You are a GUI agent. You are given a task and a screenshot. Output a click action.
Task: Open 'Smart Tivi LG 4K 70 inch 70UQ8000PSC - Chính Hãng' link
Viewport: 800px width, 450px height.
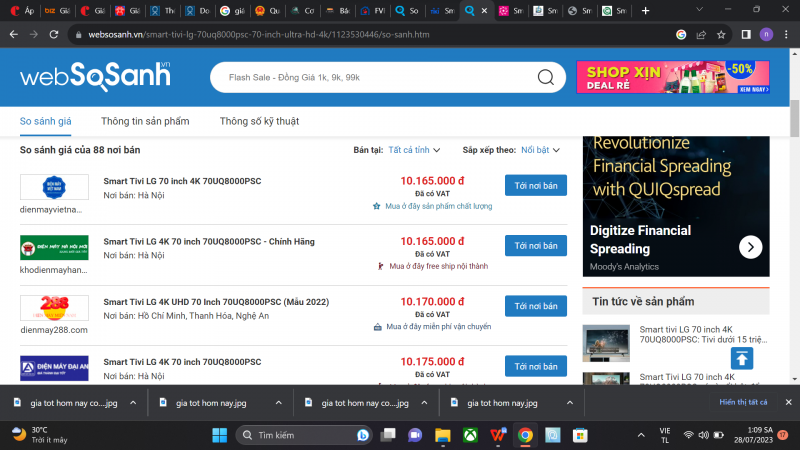pyautogui.click(x=209, y=242)
